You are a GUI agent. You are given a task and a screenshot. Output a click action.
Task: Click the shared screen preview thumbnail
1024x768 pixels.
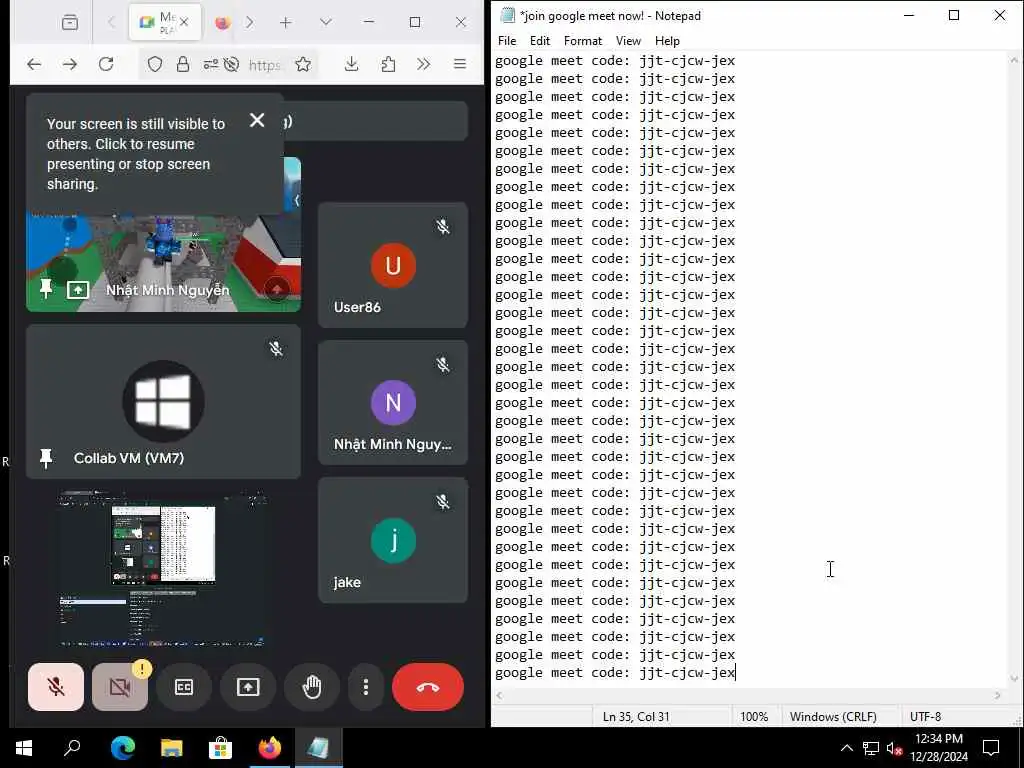(163, 568)
